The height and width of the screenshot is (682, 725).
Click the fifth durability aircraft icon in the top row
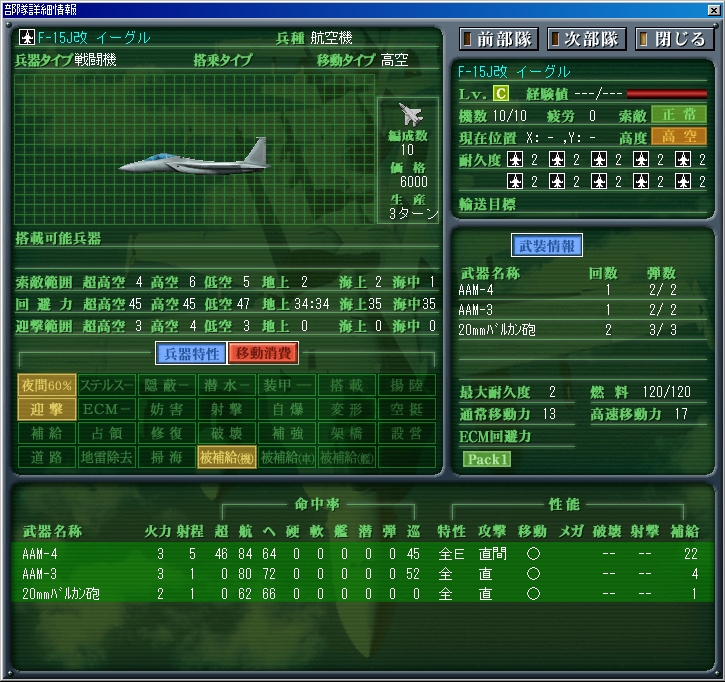coord(683,160)
